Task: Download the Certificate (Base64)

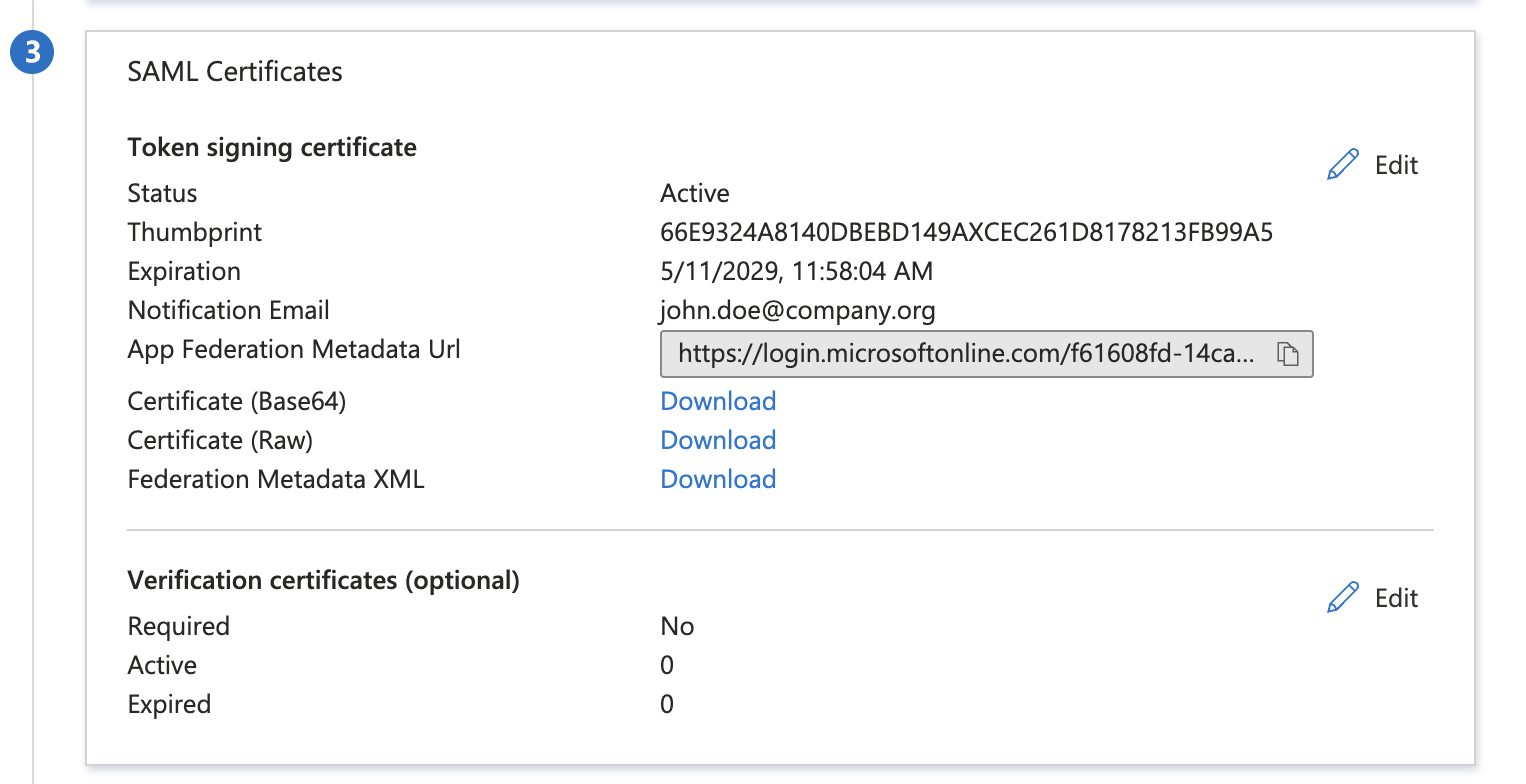Action: (x=718, y=401)
